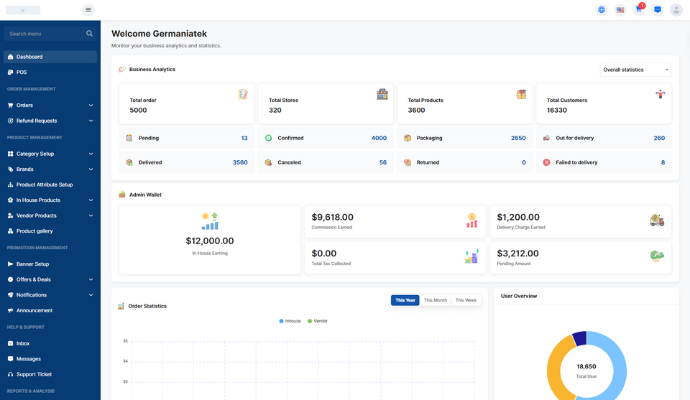Open the chat messages icon in header
690x400 pixels.
657,10
